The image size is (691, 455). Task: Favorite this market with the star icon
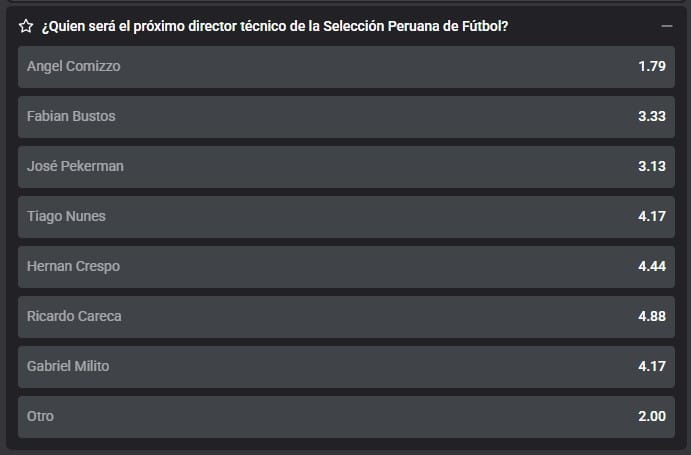pos(26,26)
